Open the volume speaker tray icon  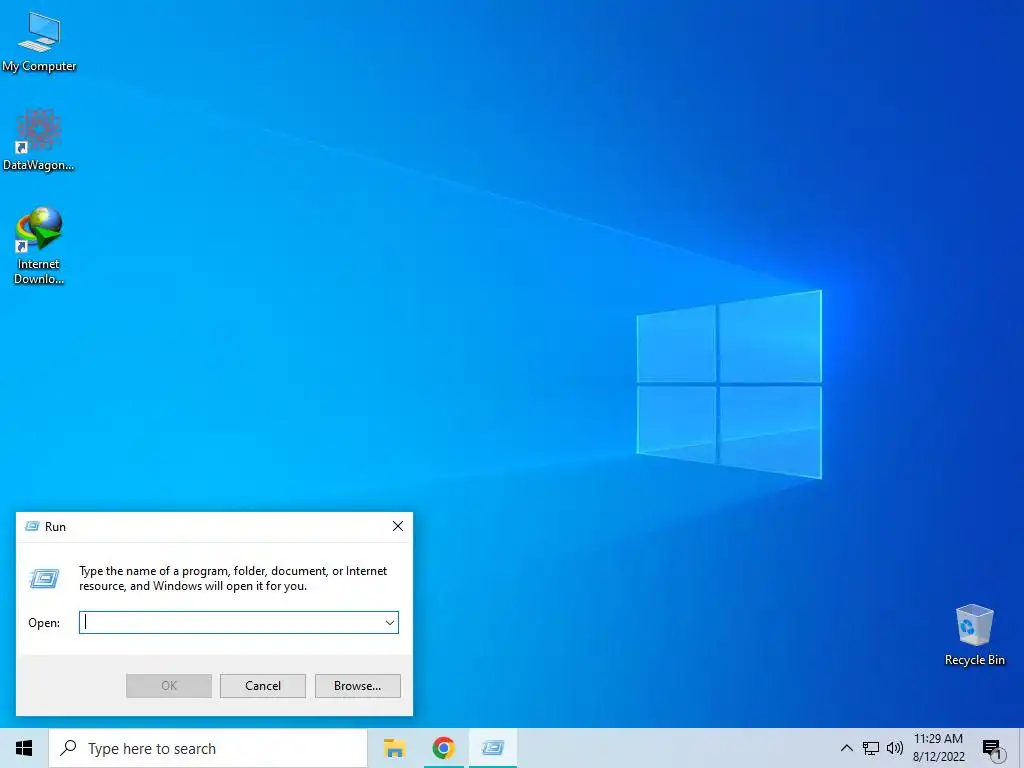(x=895, y=748)
